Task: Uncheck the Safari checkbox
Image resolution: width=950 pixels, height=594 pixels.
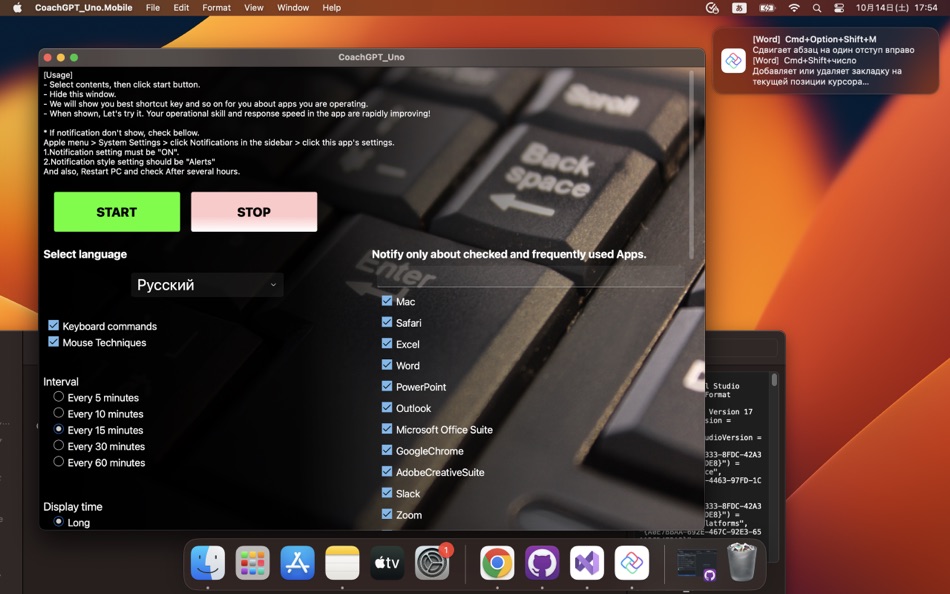Action: [x=387, y=322]
